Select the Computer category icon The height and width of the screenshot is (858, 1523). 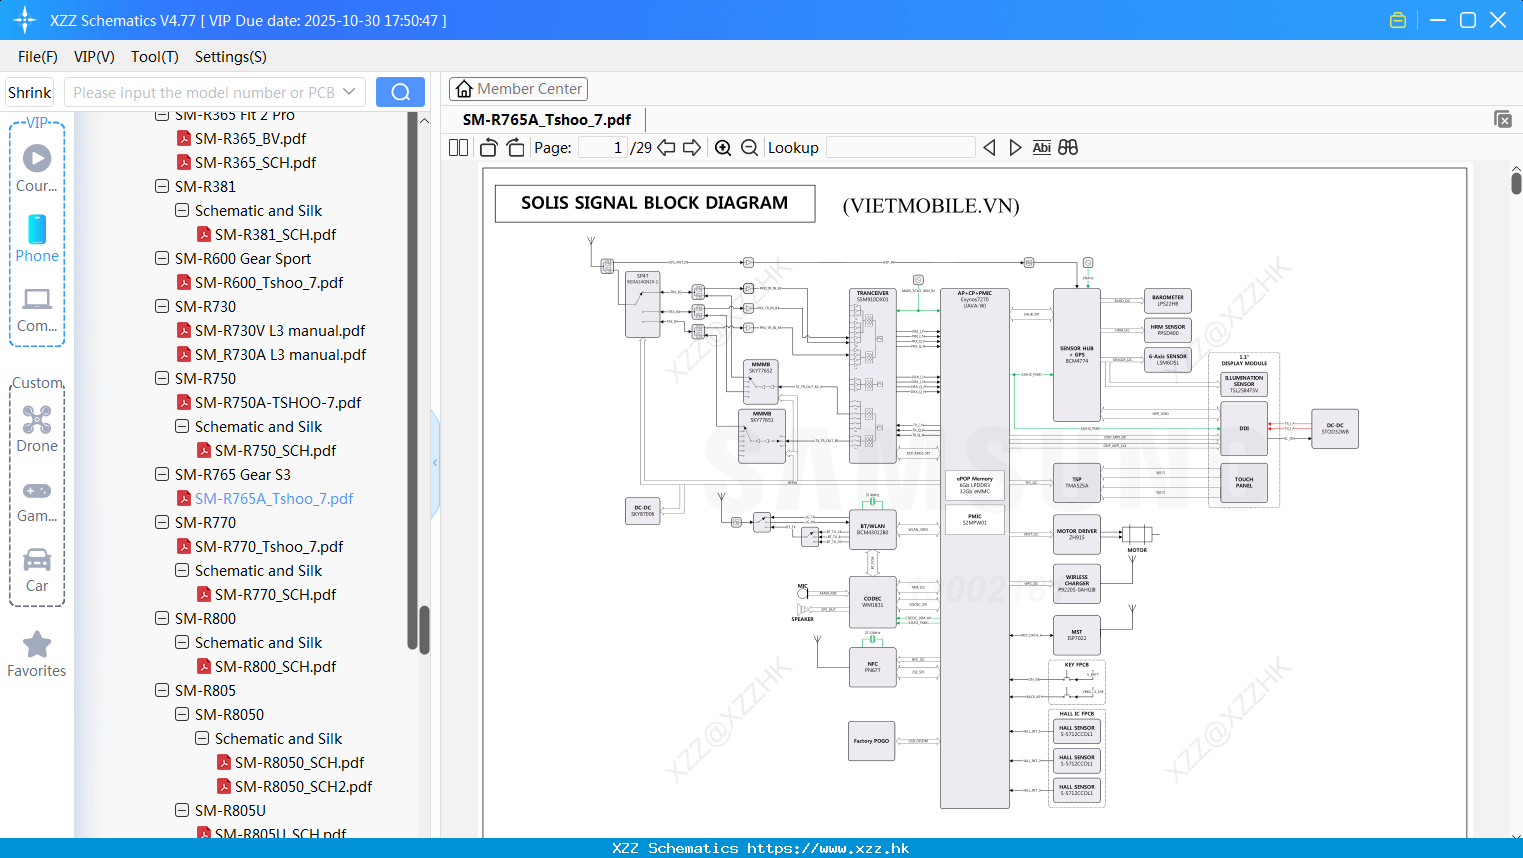click(x=37, y=298)
